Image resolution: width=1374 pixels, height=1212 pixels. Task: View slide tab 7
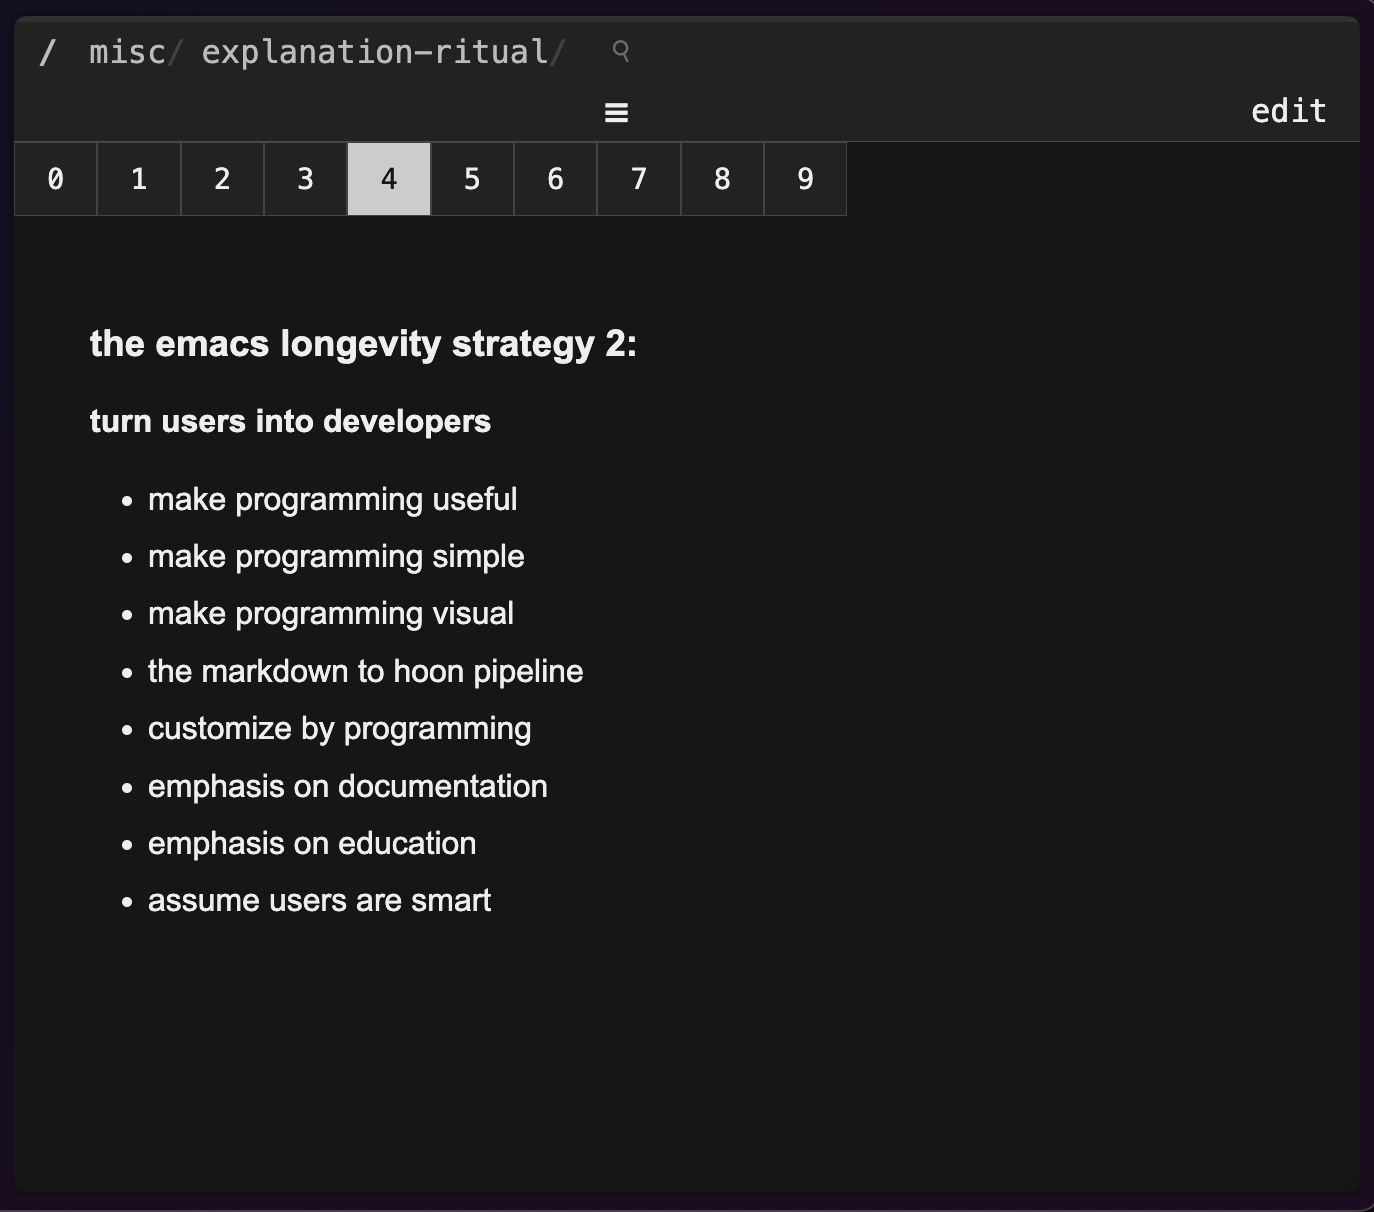[x=639, y=179]
